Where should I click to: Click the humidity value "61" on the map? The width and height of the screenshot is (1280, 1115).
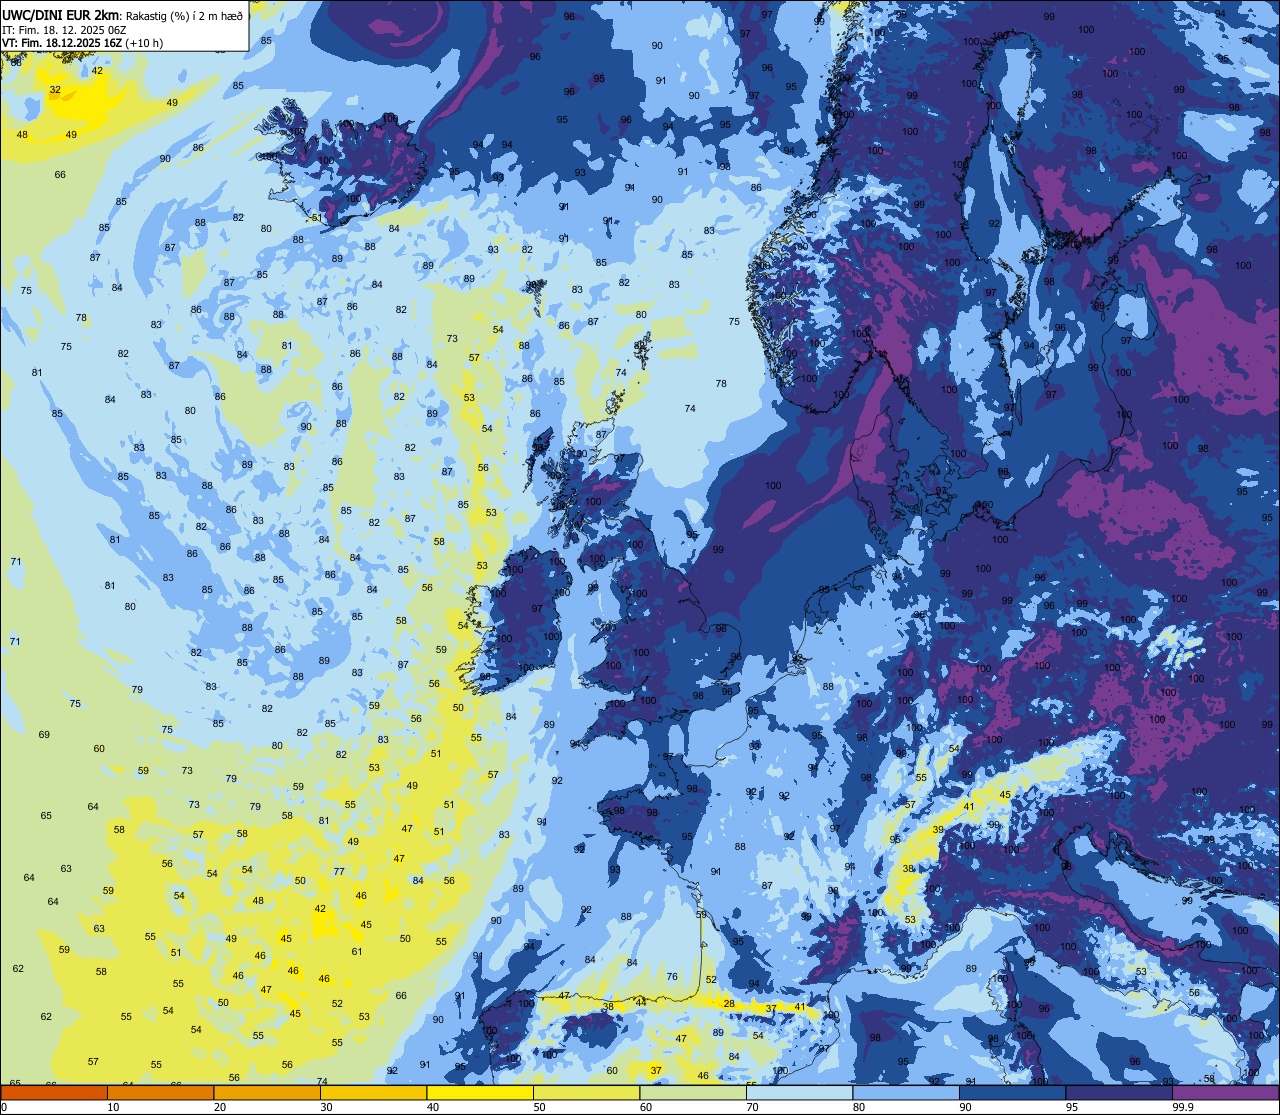pyautogui.click(x=357, y=951)
